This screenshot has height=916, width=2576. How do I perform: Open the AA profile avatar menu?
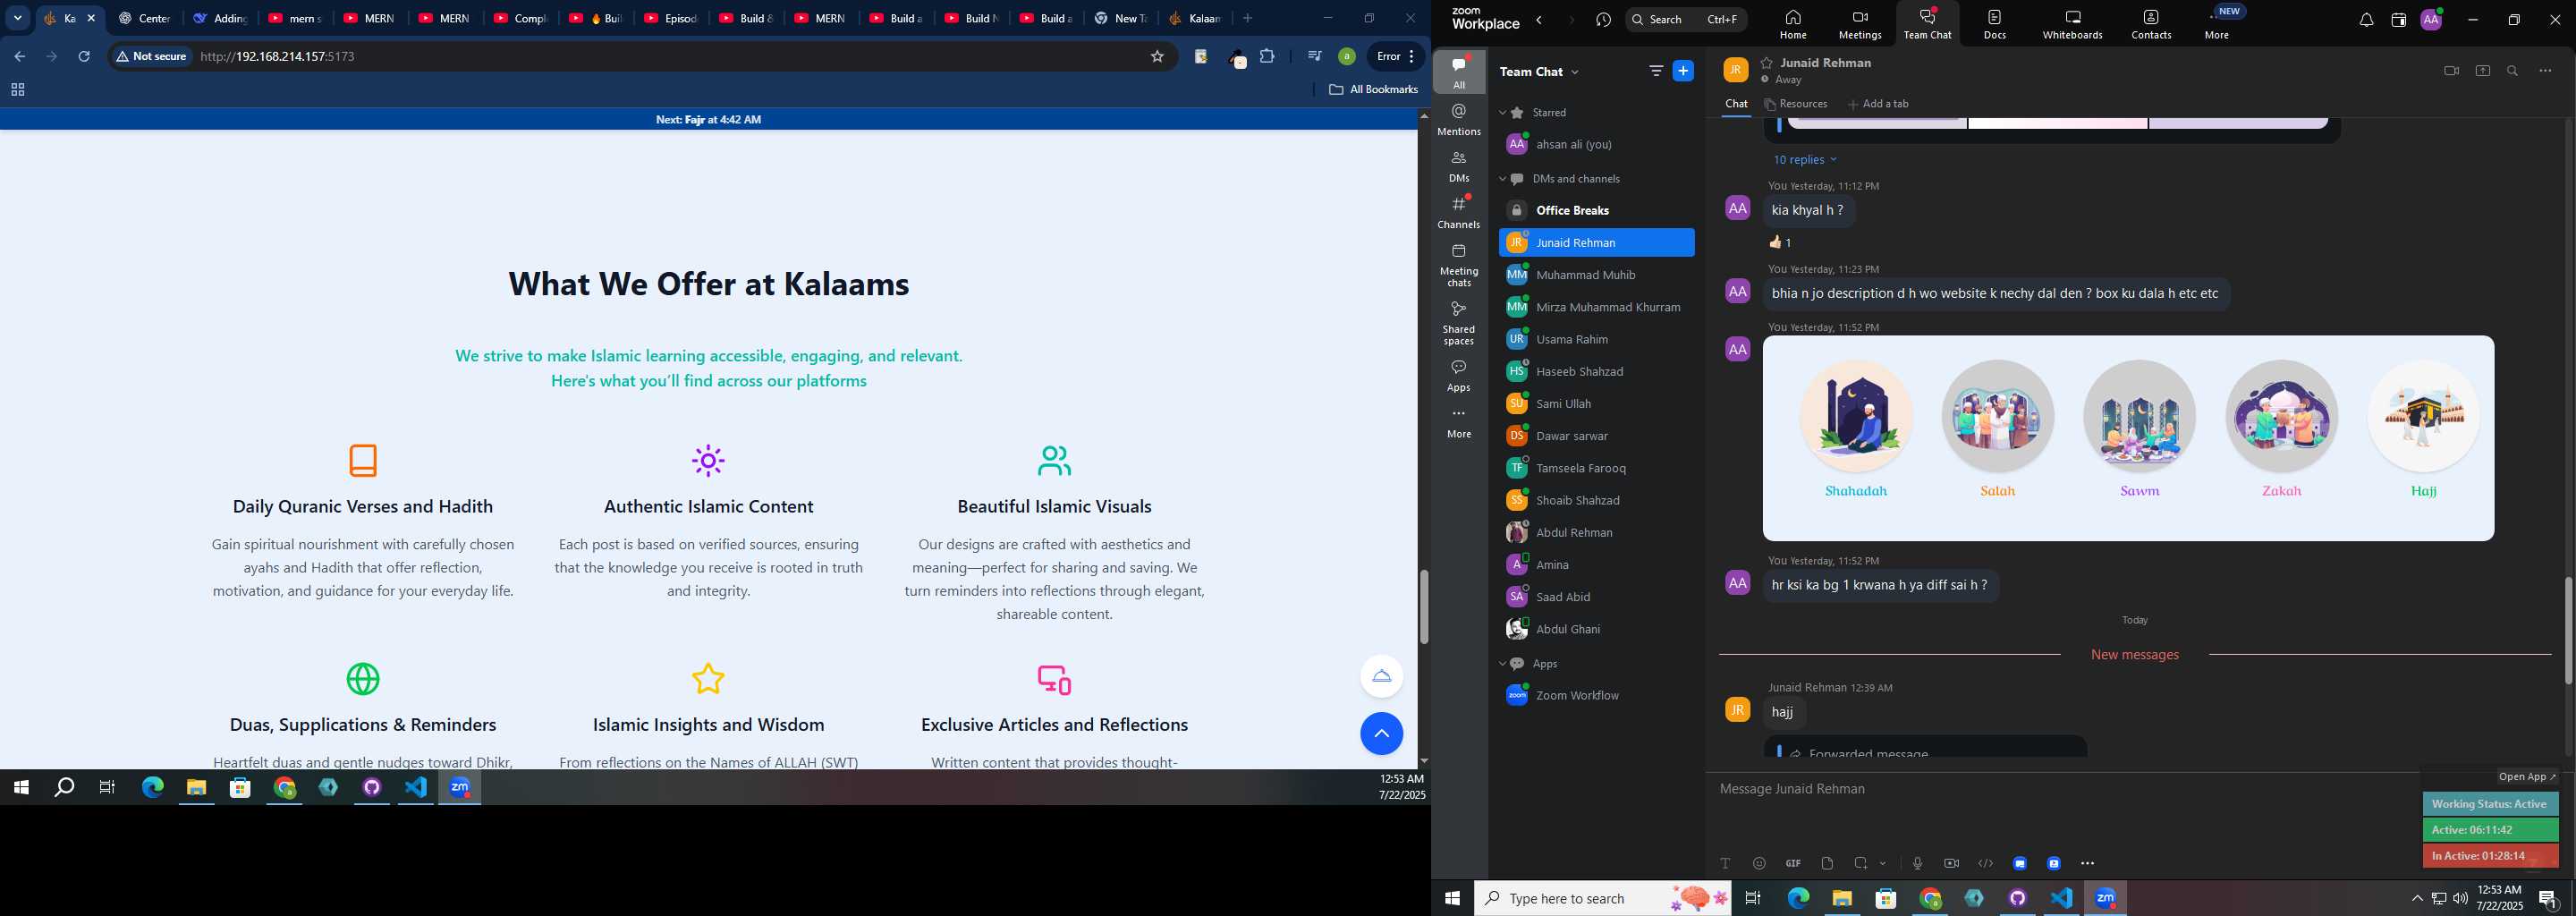[x=2431, y=20]
